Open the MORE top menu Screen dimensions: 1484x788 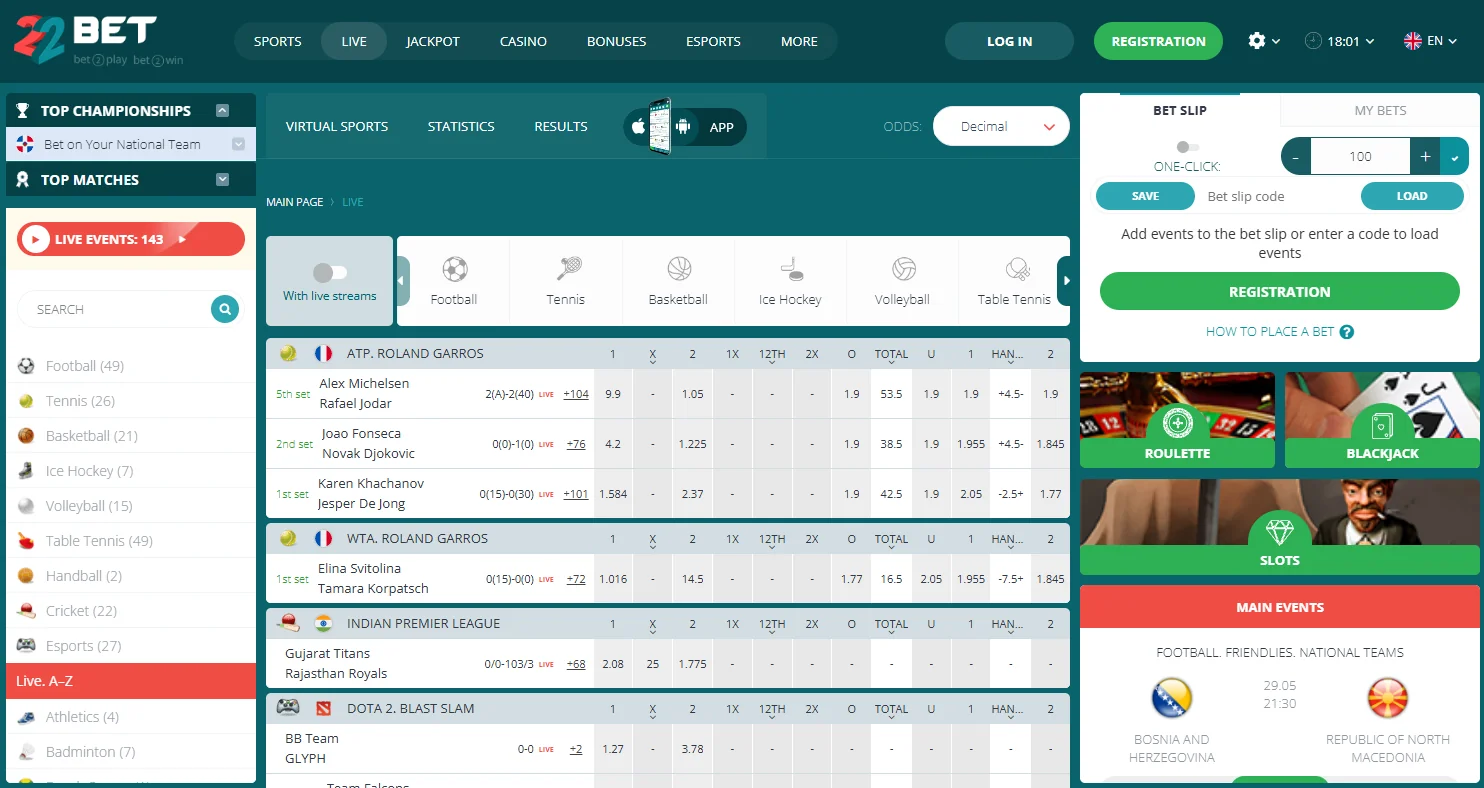(x=799, y=41)
